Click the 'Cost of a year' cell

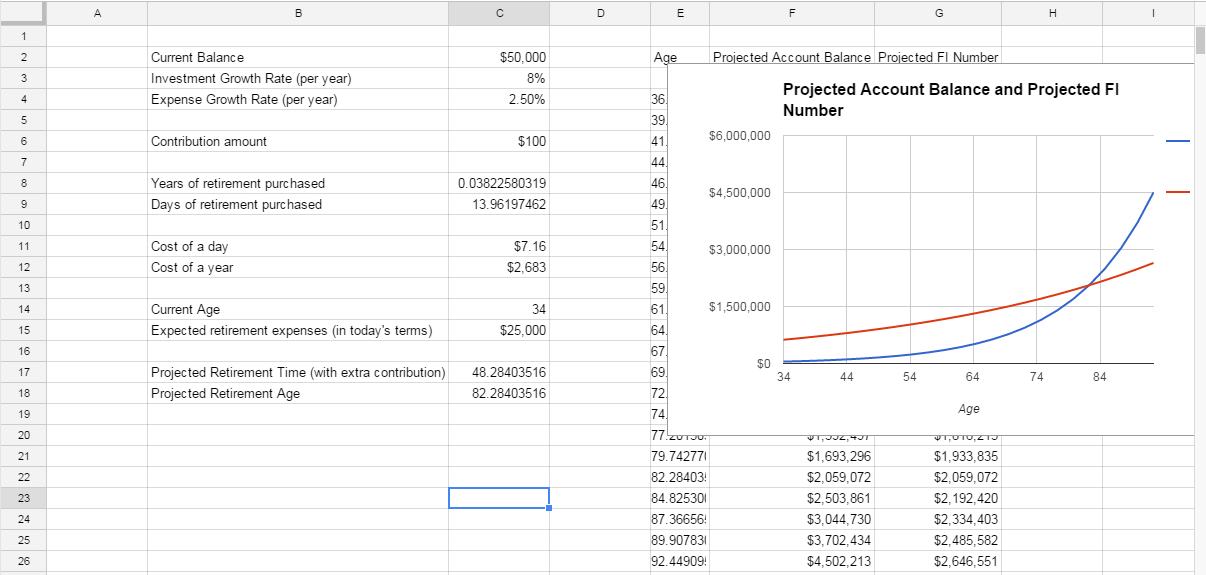(298, 267)
